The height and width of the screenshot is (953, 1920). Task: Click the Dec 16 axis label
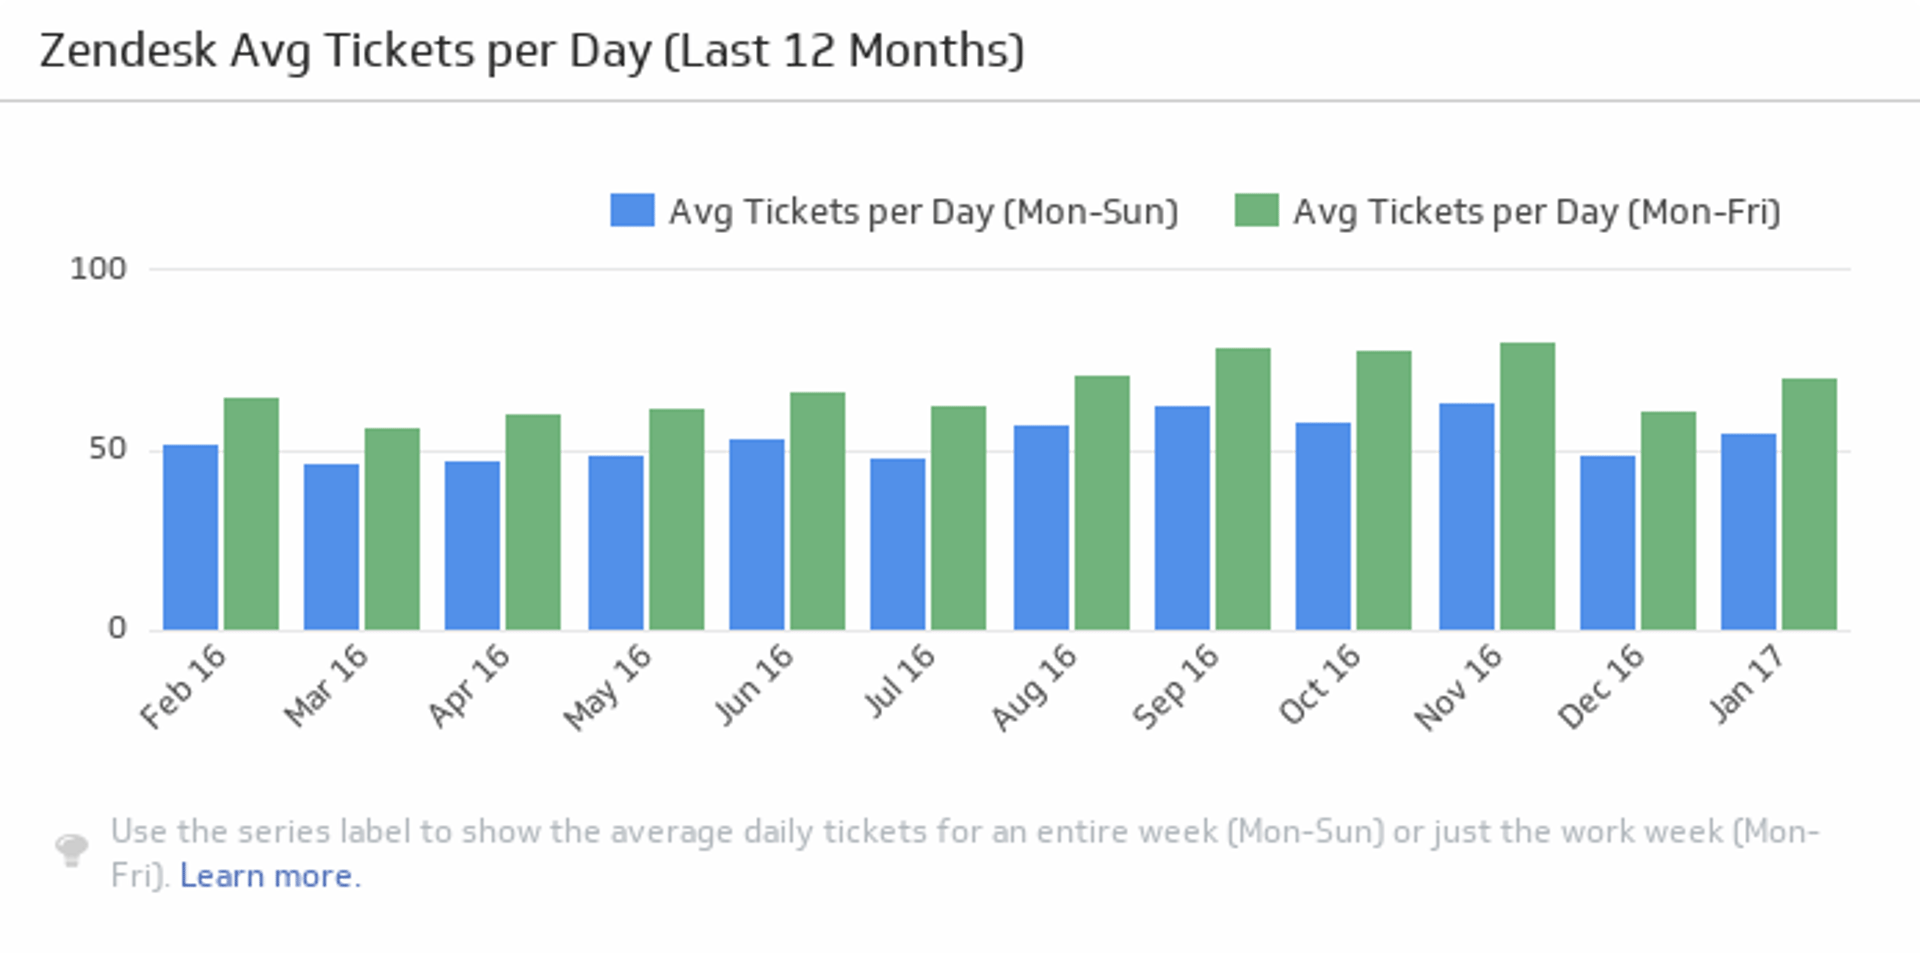[x=1600, y=686]
